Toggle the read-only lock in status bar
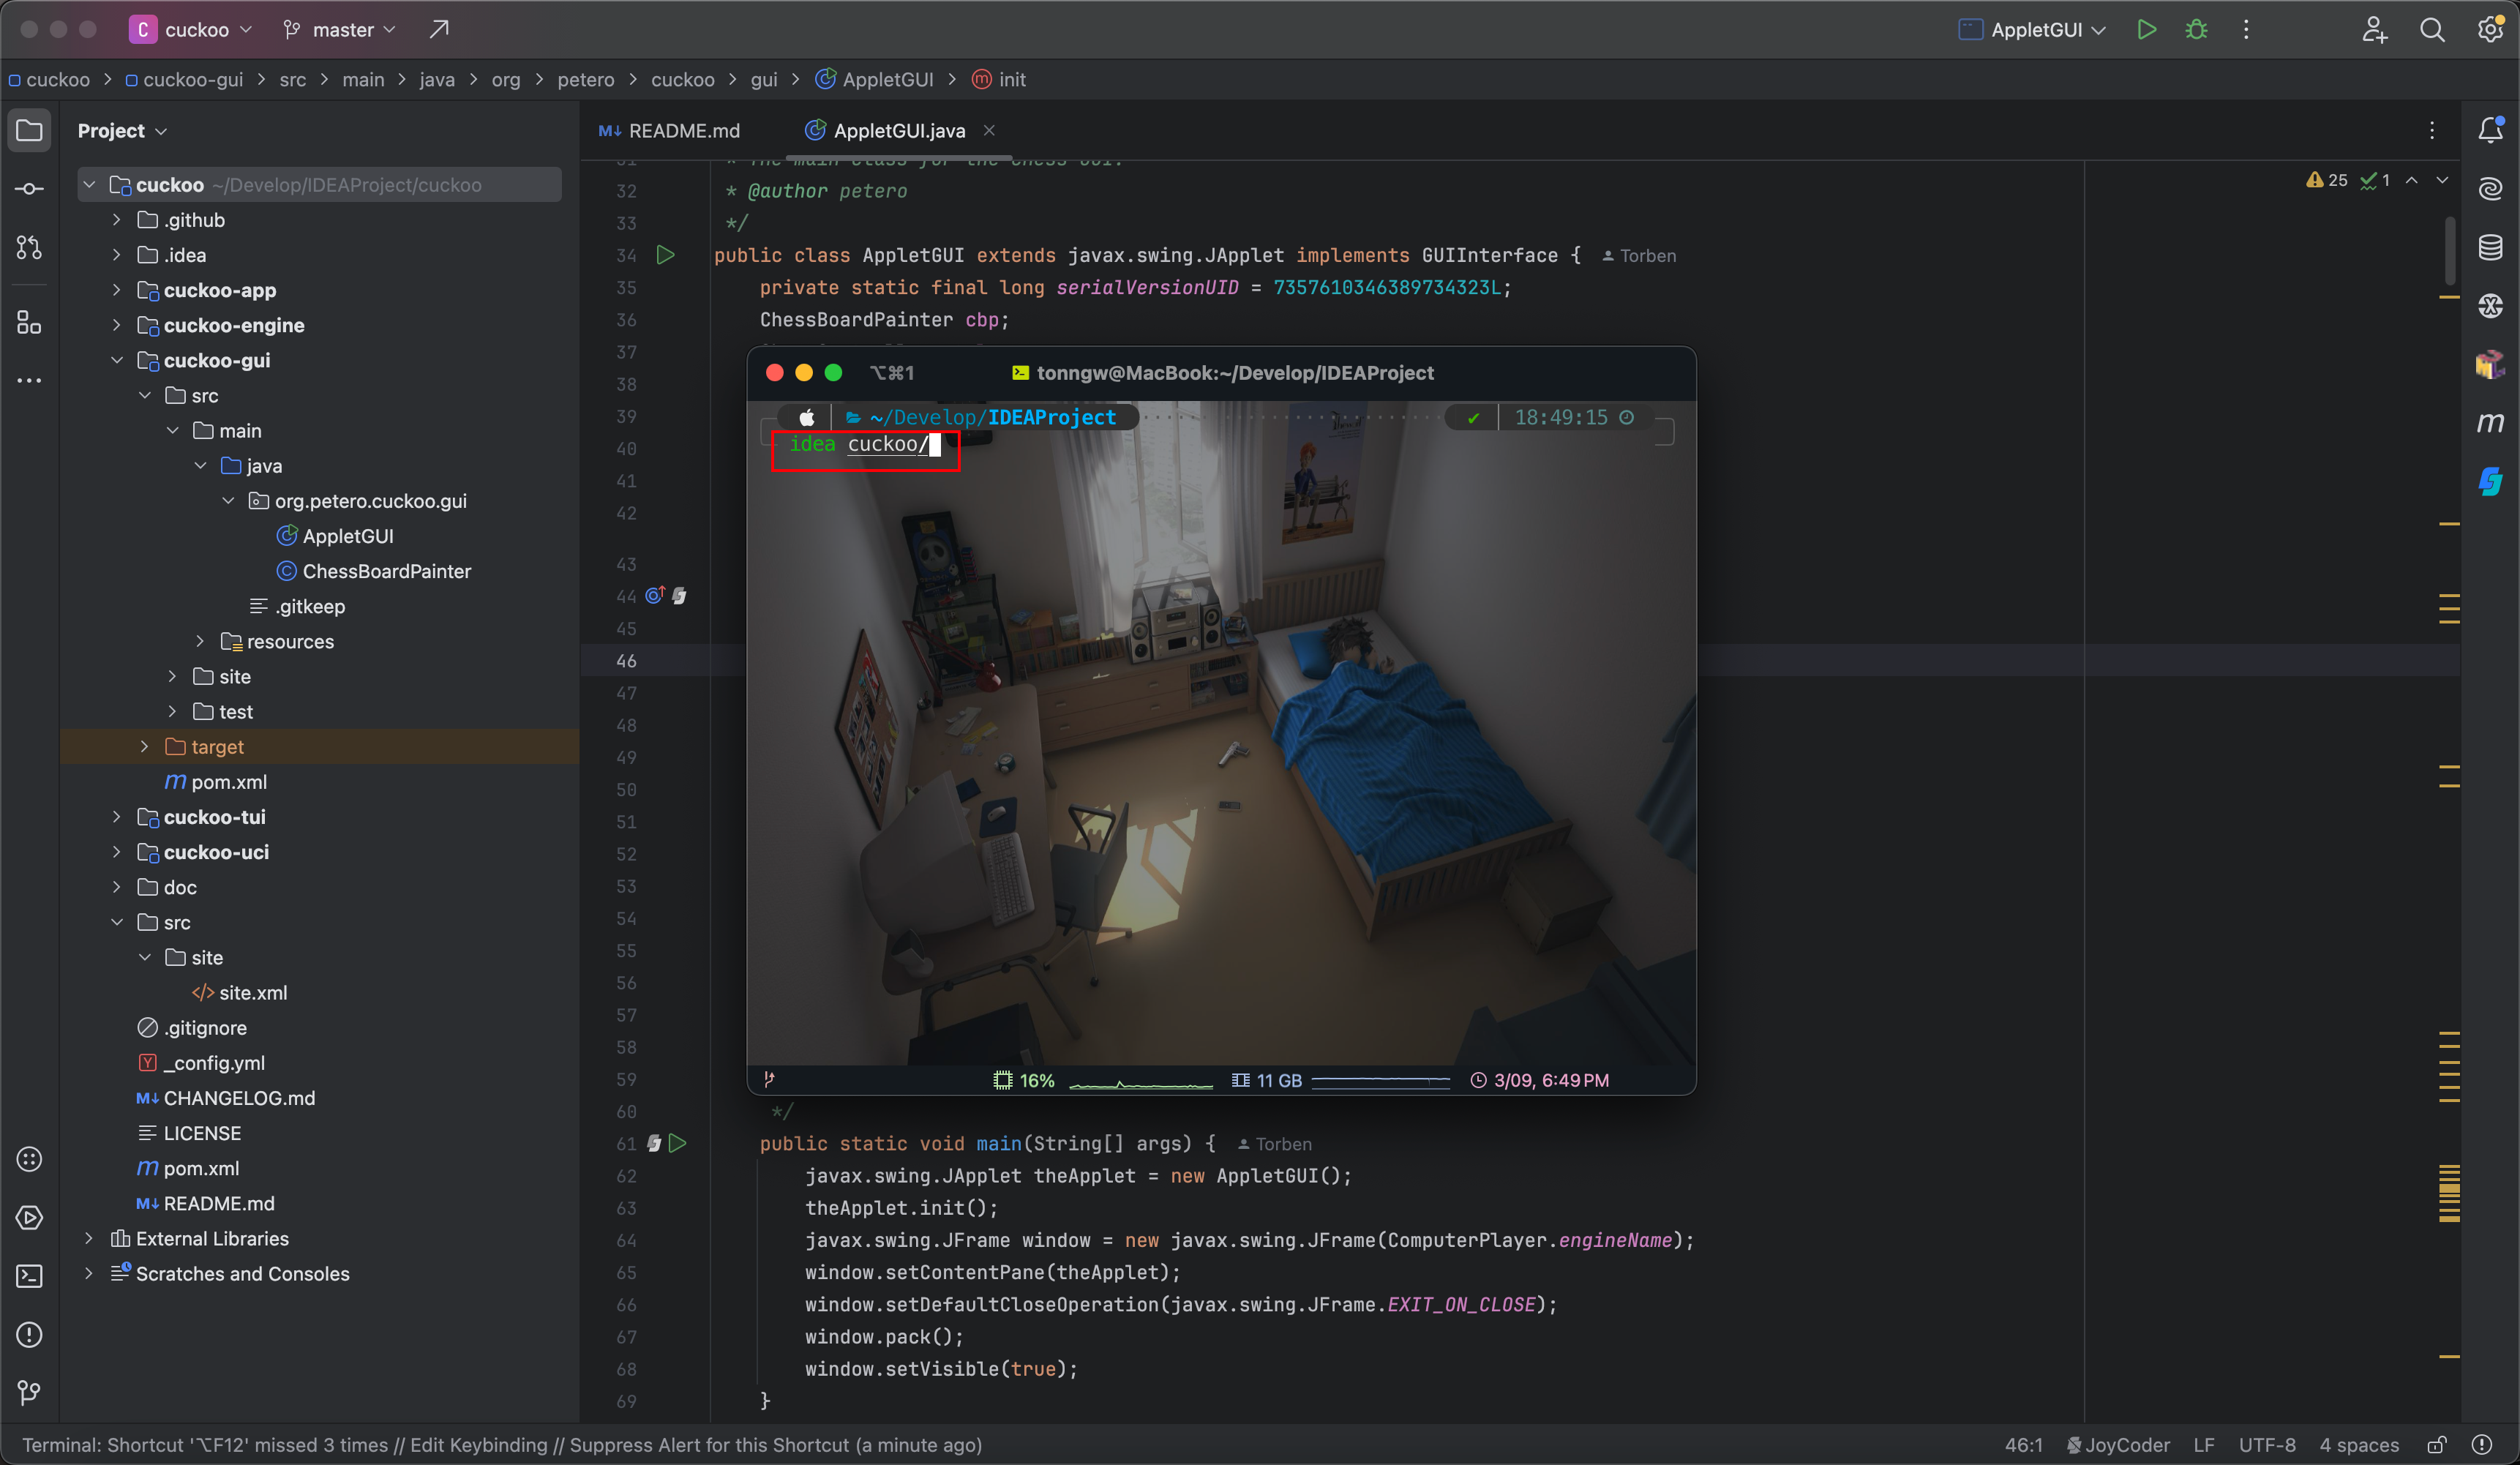Screen dimensions: 2520x1465 coord(2437,1445)
